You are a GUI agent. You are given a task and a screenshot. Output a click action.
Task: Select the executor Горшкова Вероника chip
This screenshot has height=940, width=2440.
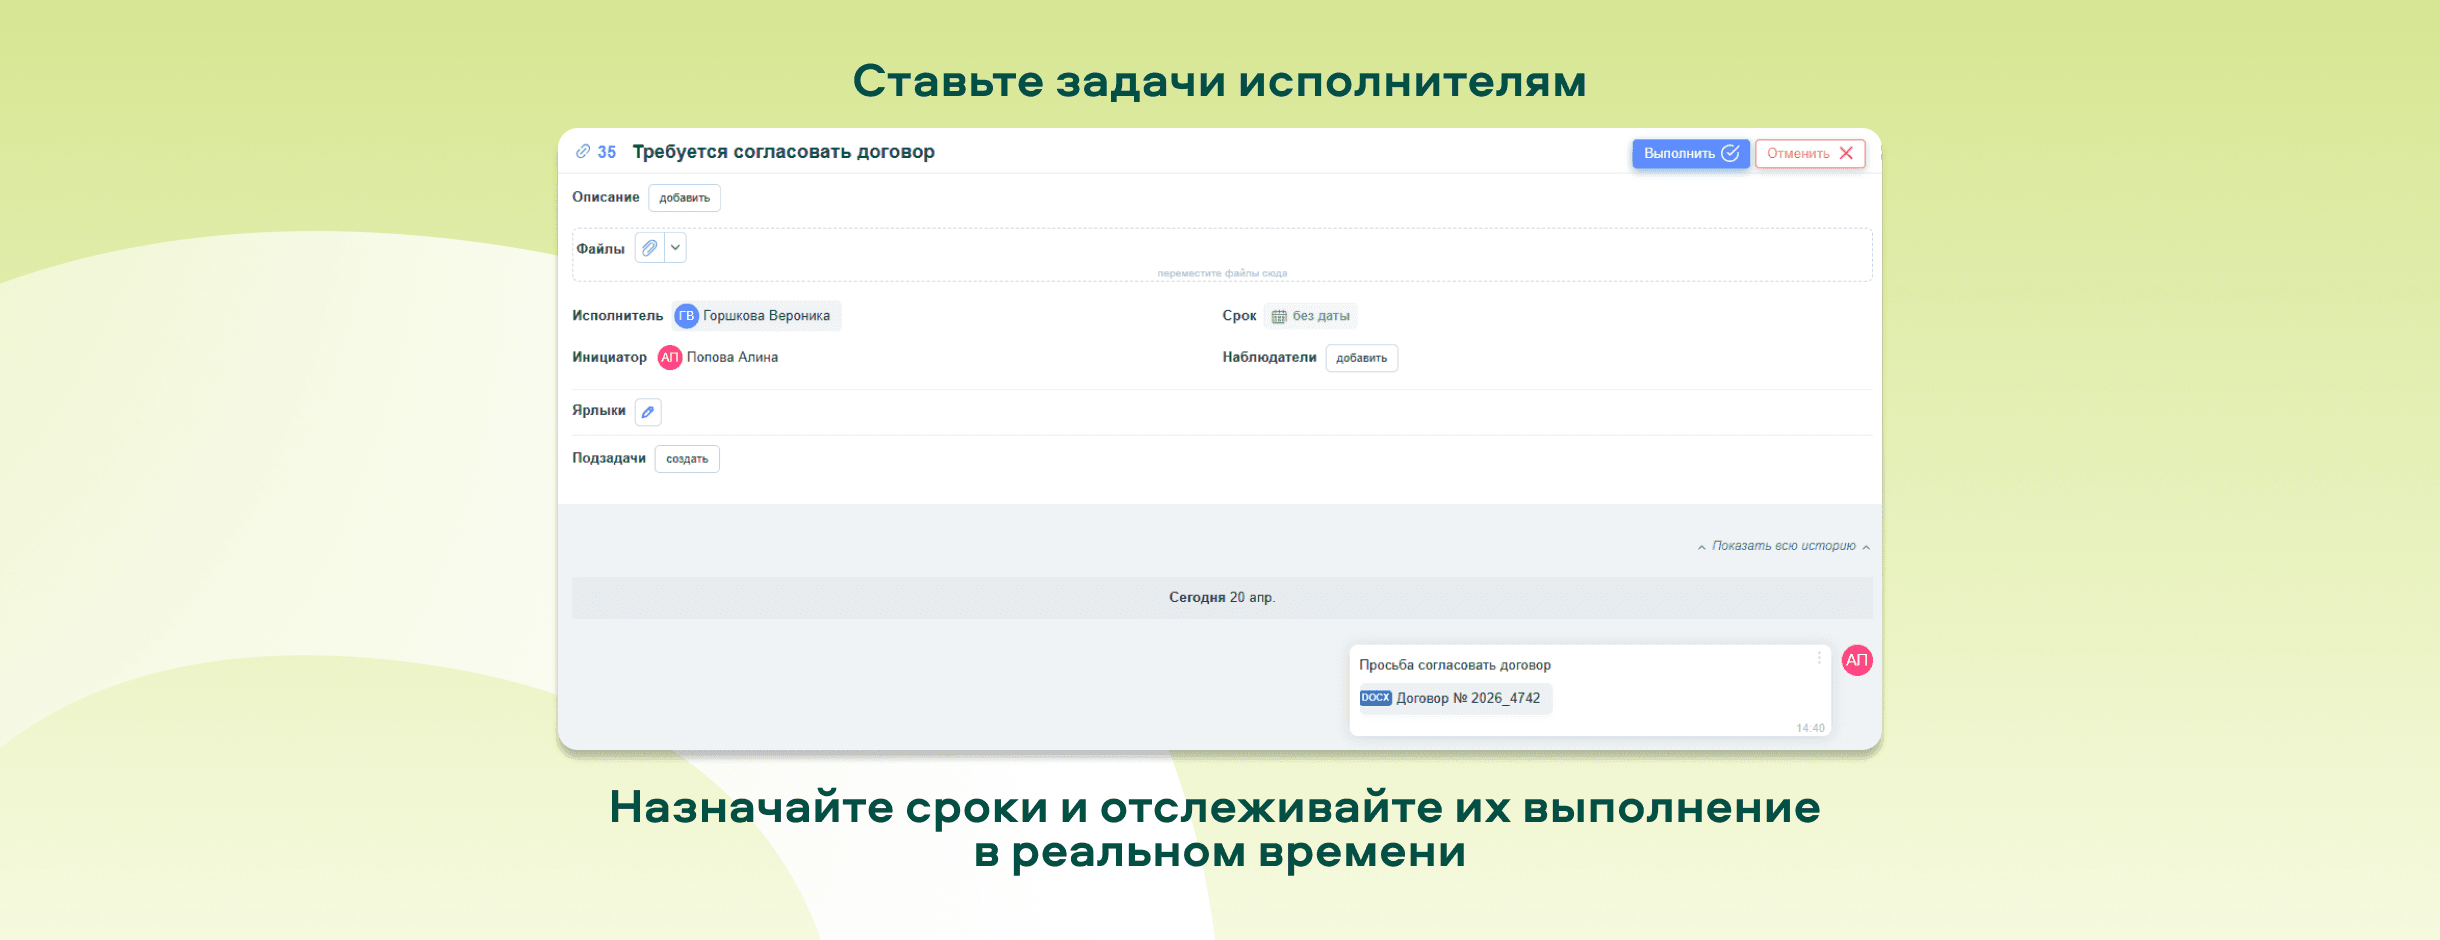pyautogui.click(x=757, y=316)
